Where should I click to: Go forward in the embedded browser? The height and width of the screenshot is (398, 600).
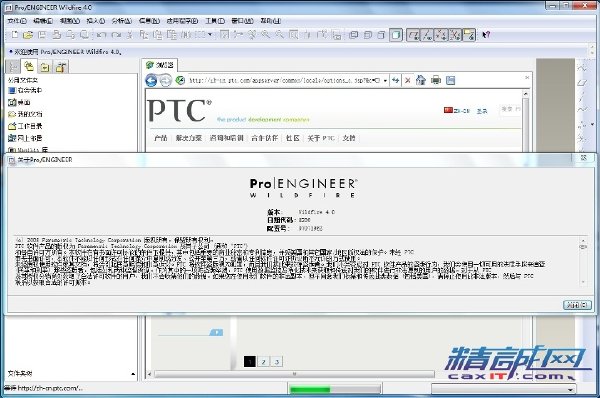pos(165,80)
